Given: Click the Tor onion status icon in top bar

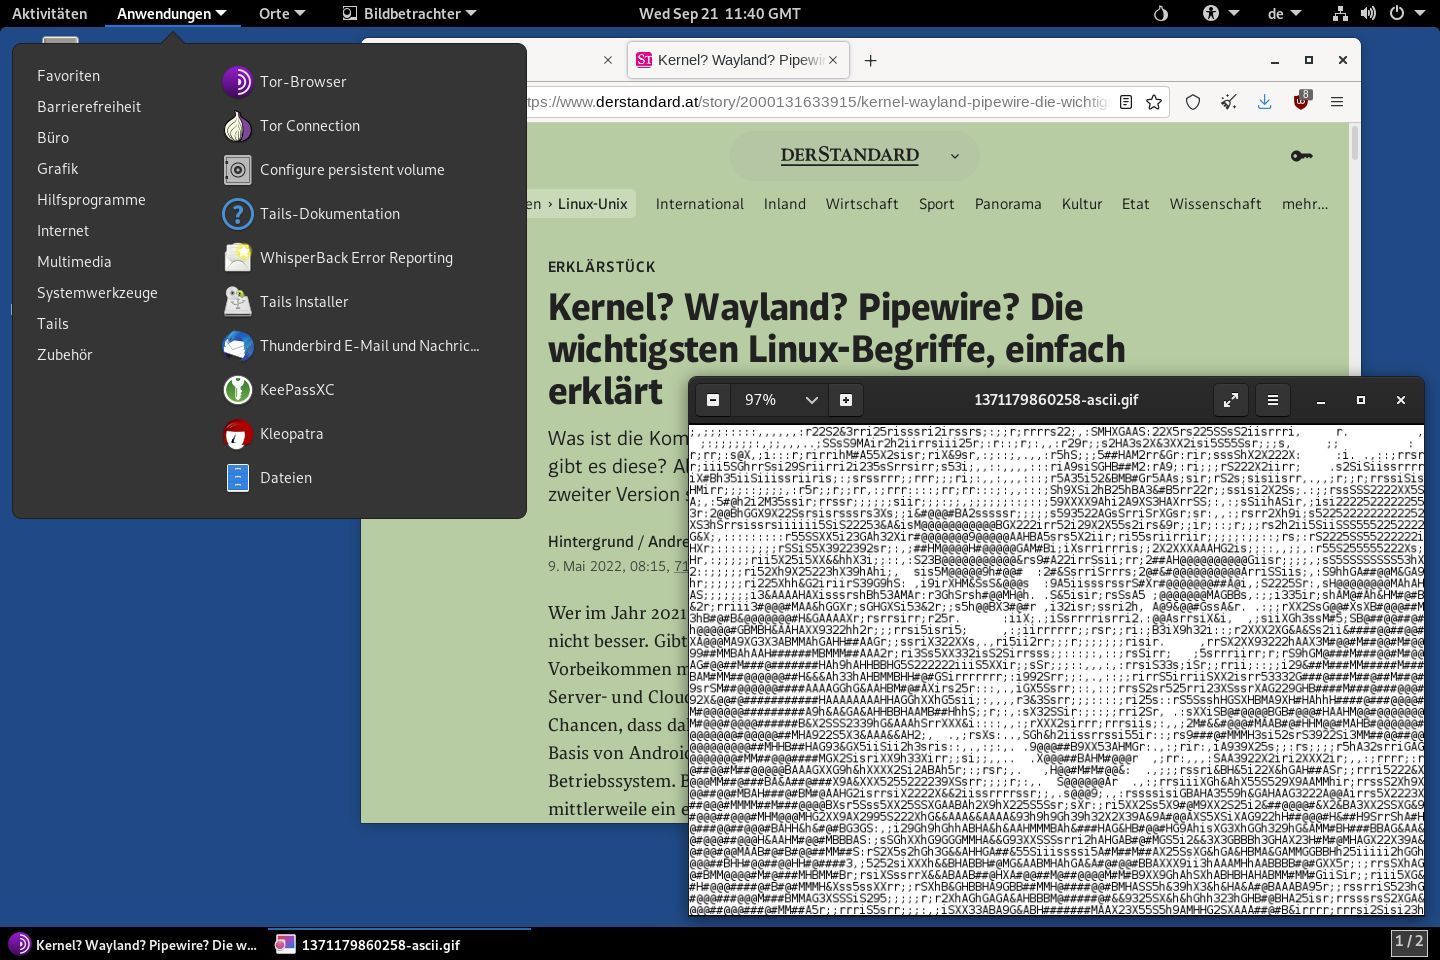Looking at the screenshot, I should point(1160,13).
